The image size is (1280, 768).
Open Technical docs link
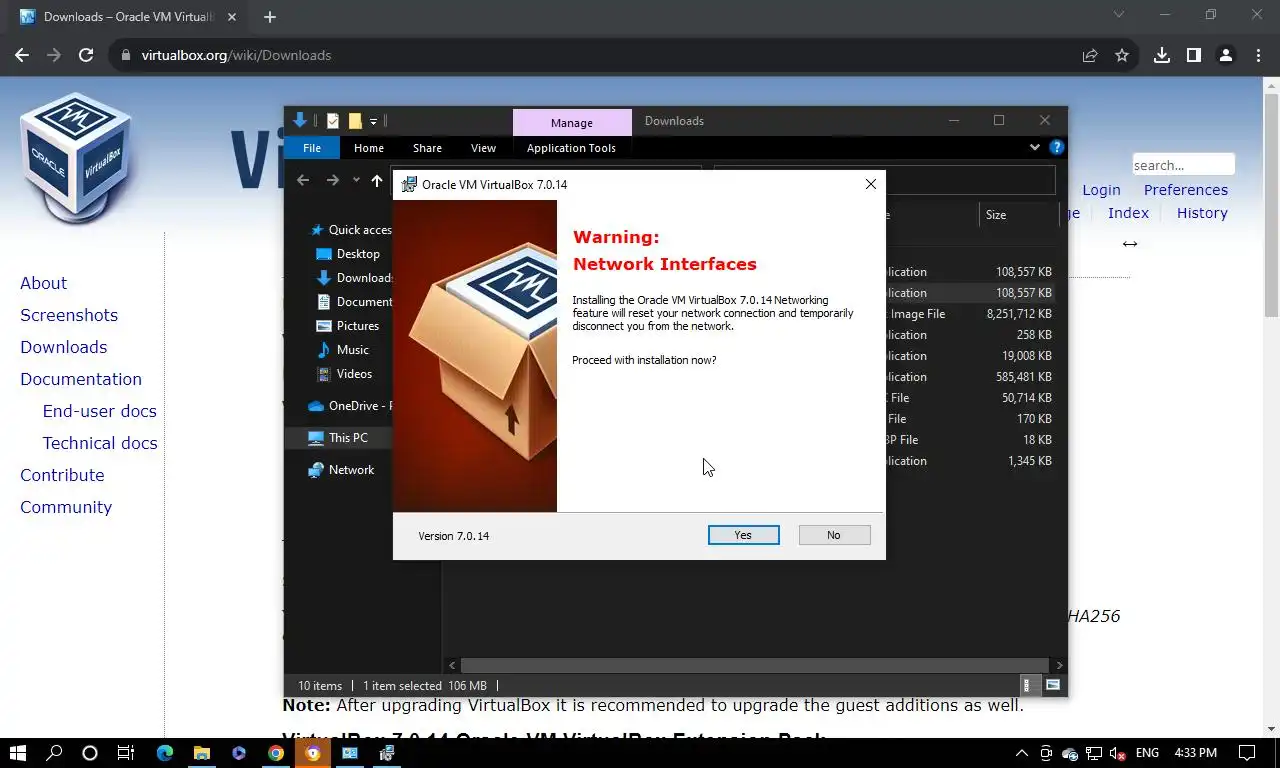coord(100,443)
